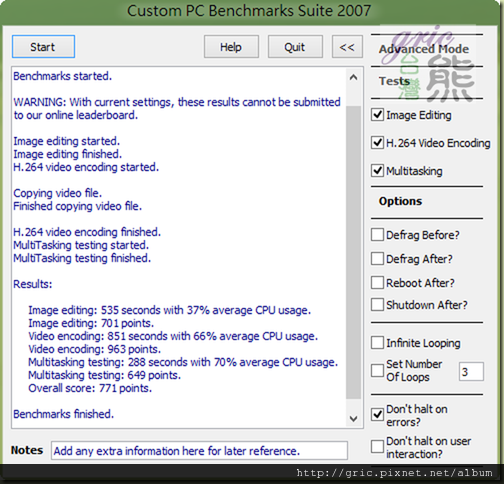Click the Notes text field
The image size is (504, 484).
tap(199, 451)
